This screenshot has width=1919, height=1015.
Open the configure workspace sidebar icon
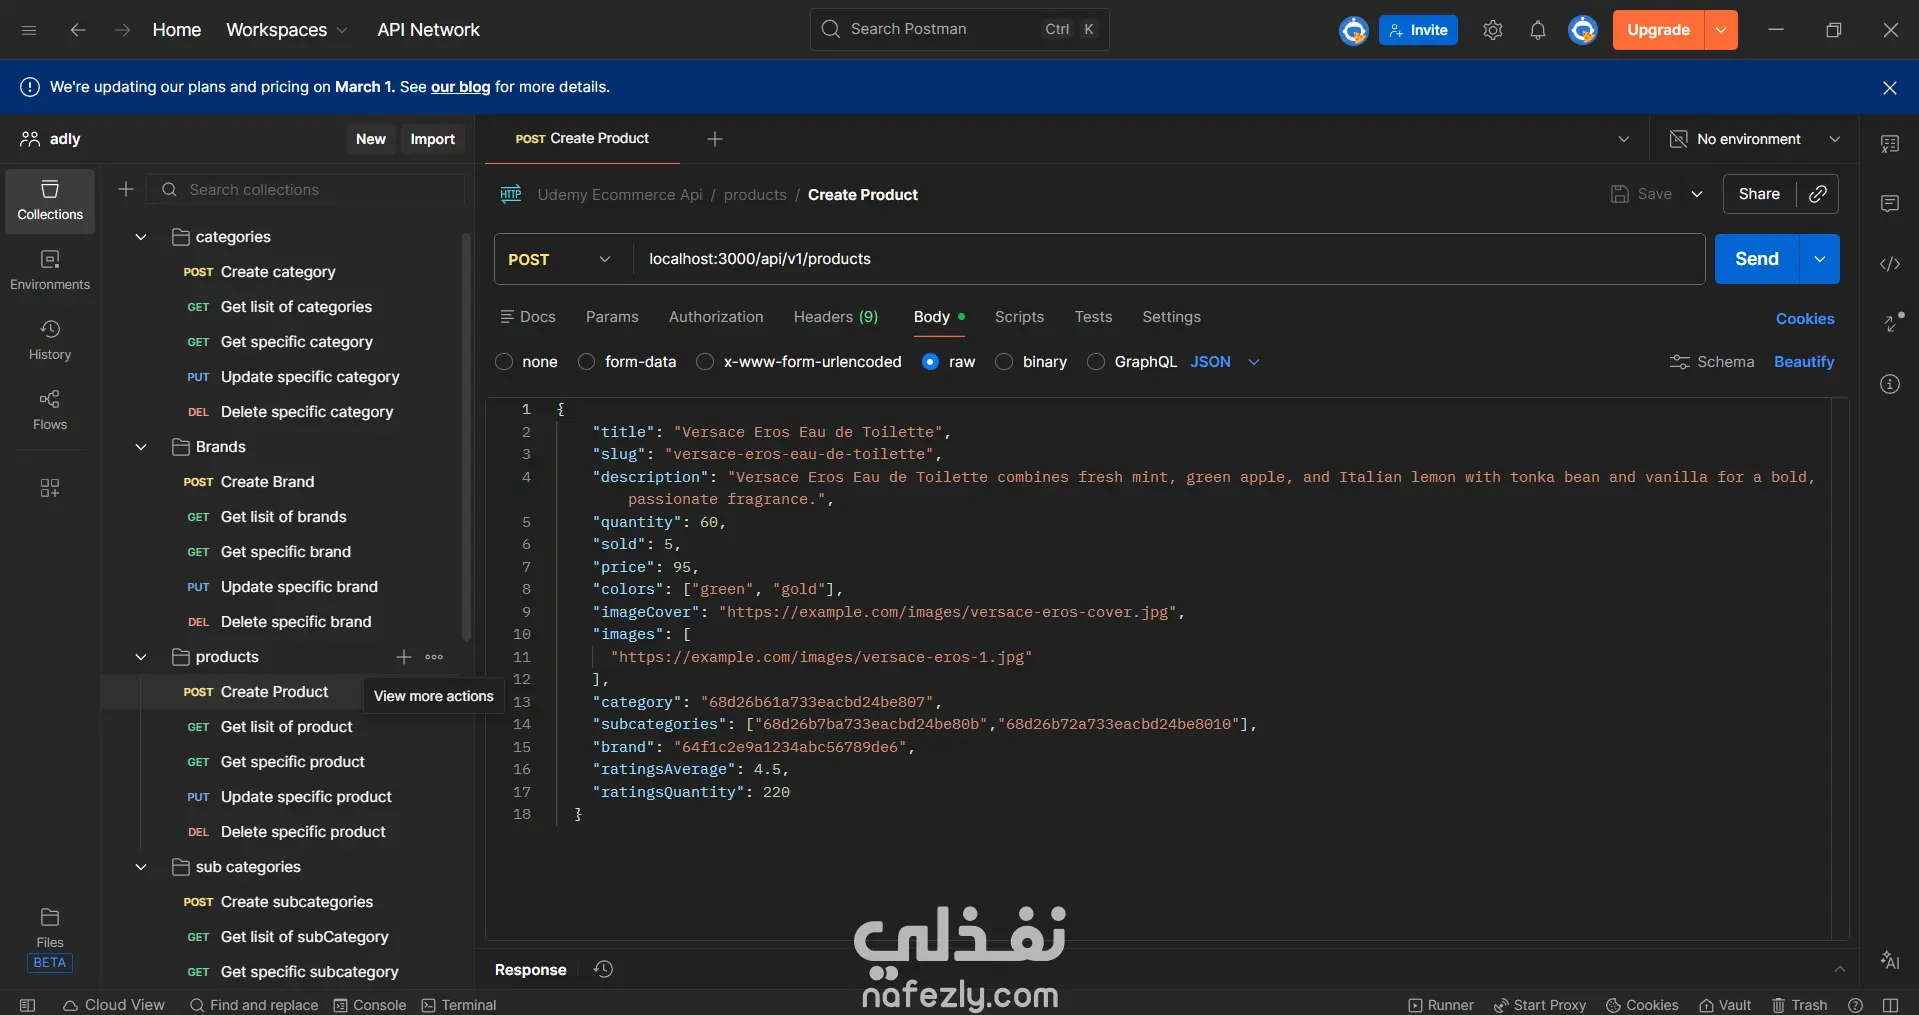click(x=50, y=488)
